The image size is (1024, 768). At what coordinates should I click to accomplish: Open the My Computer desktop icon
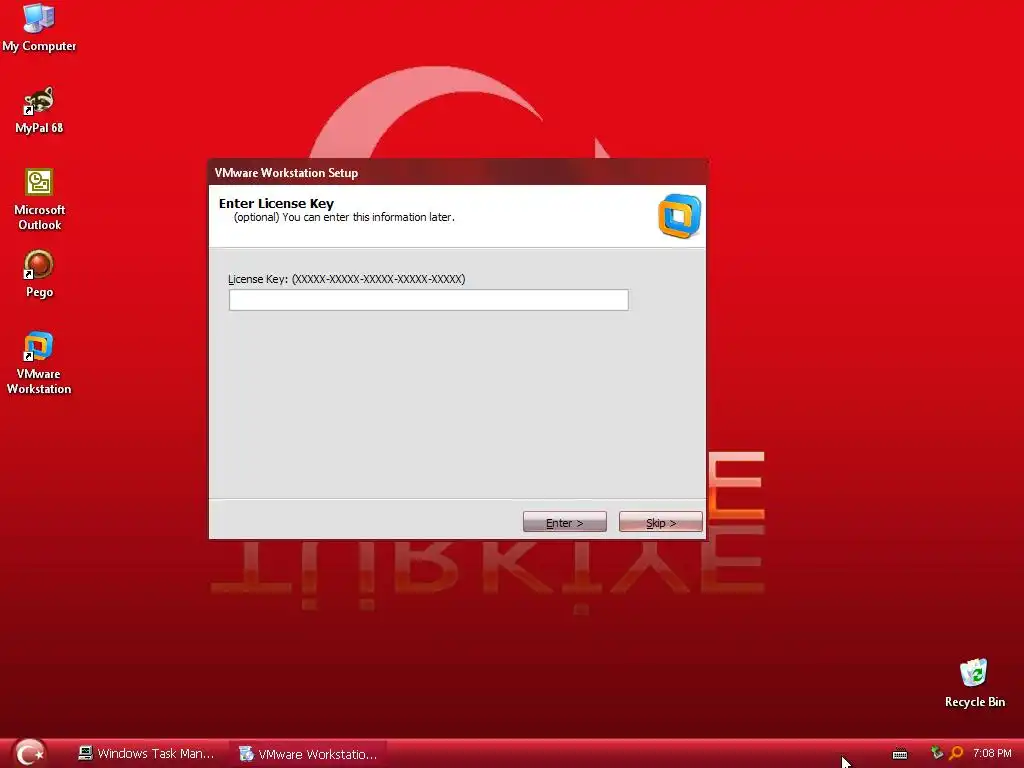pos(39,27)
